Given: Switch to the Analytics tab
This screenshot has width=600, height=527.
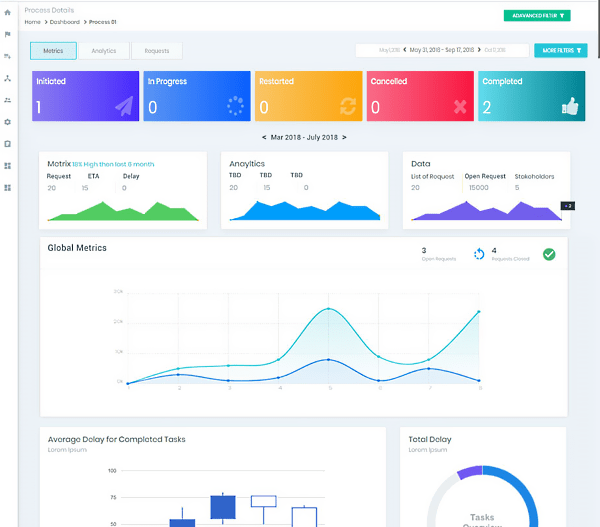Looking at the screenshot, I should point(103,50).
